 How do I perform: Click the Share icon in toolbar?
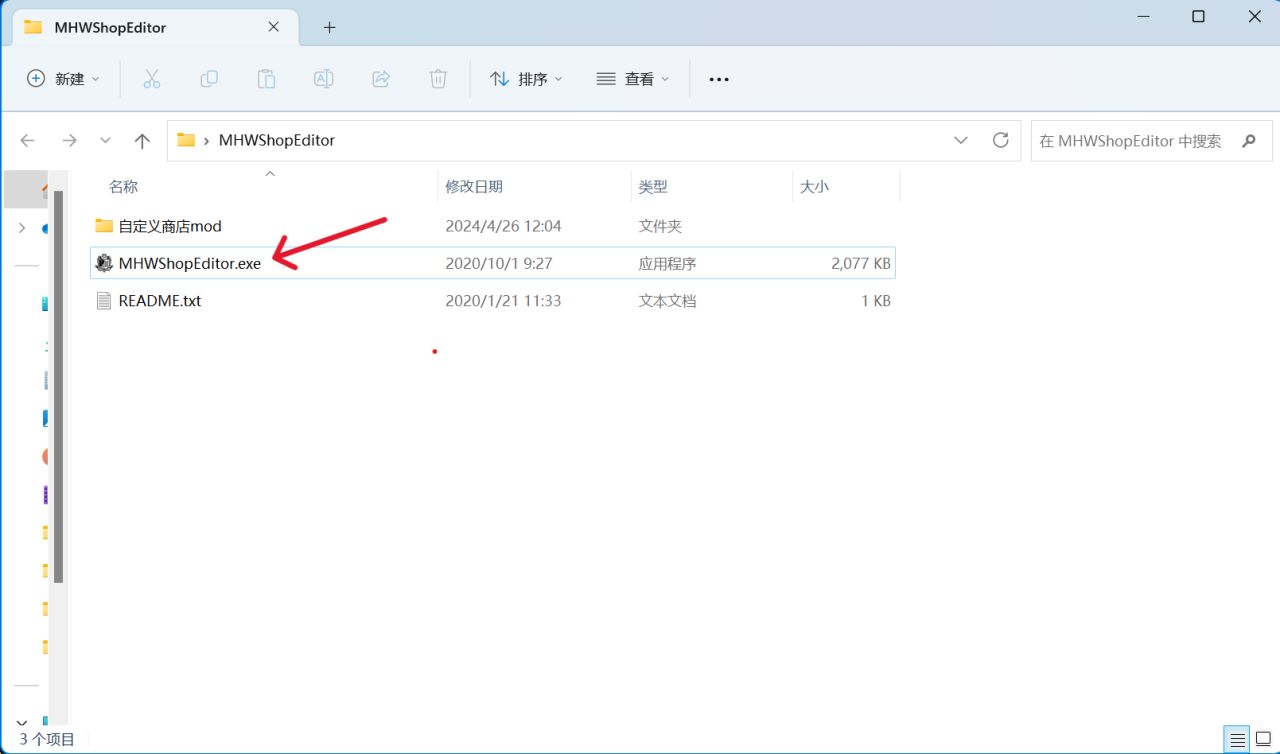[x=381, y=79]
